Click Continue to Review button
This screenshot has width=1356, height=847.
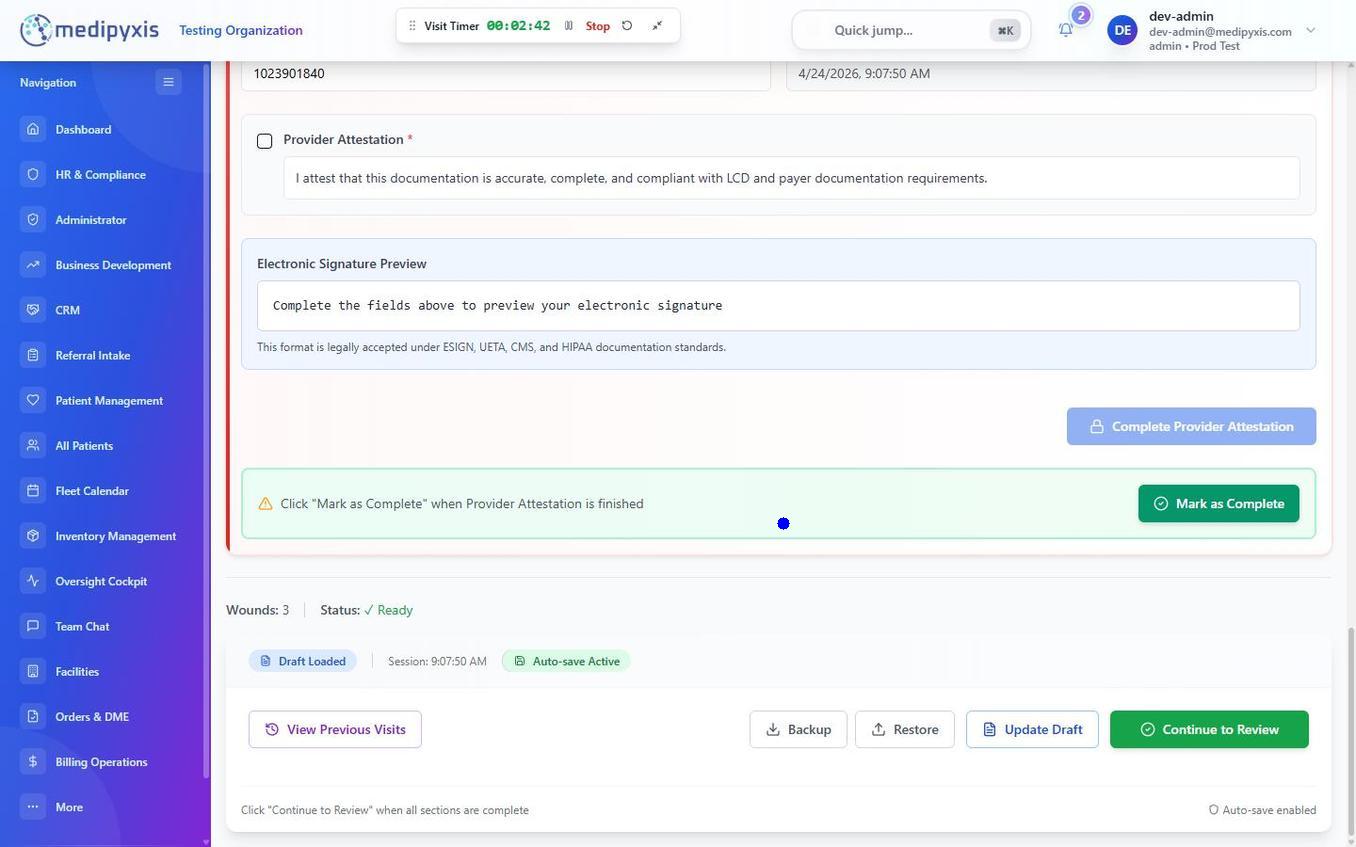[x=1209, y=729]
